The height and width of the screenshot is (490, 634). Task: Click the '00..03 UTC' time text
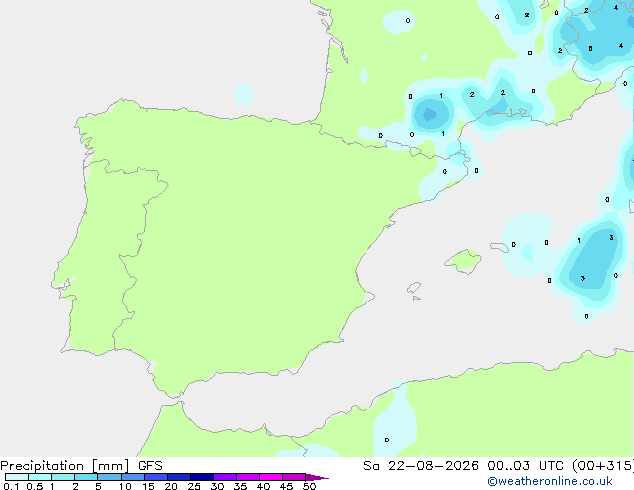pos(525,466)
